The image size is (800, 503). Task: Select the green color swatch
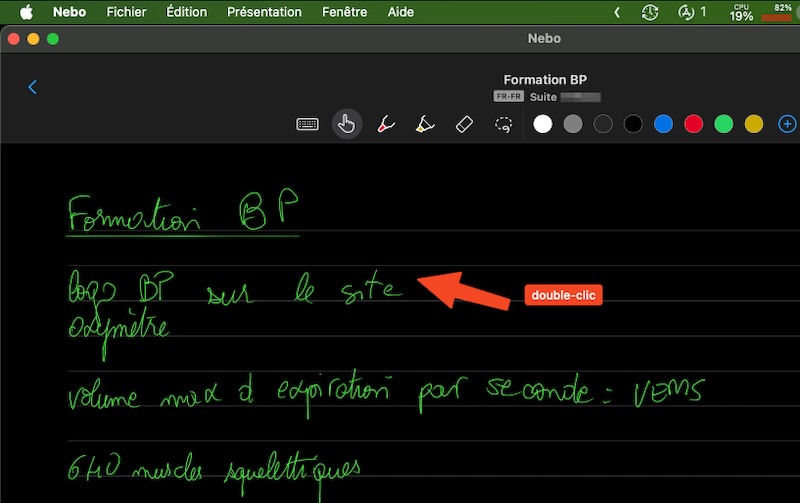click(x=723, y=124)
